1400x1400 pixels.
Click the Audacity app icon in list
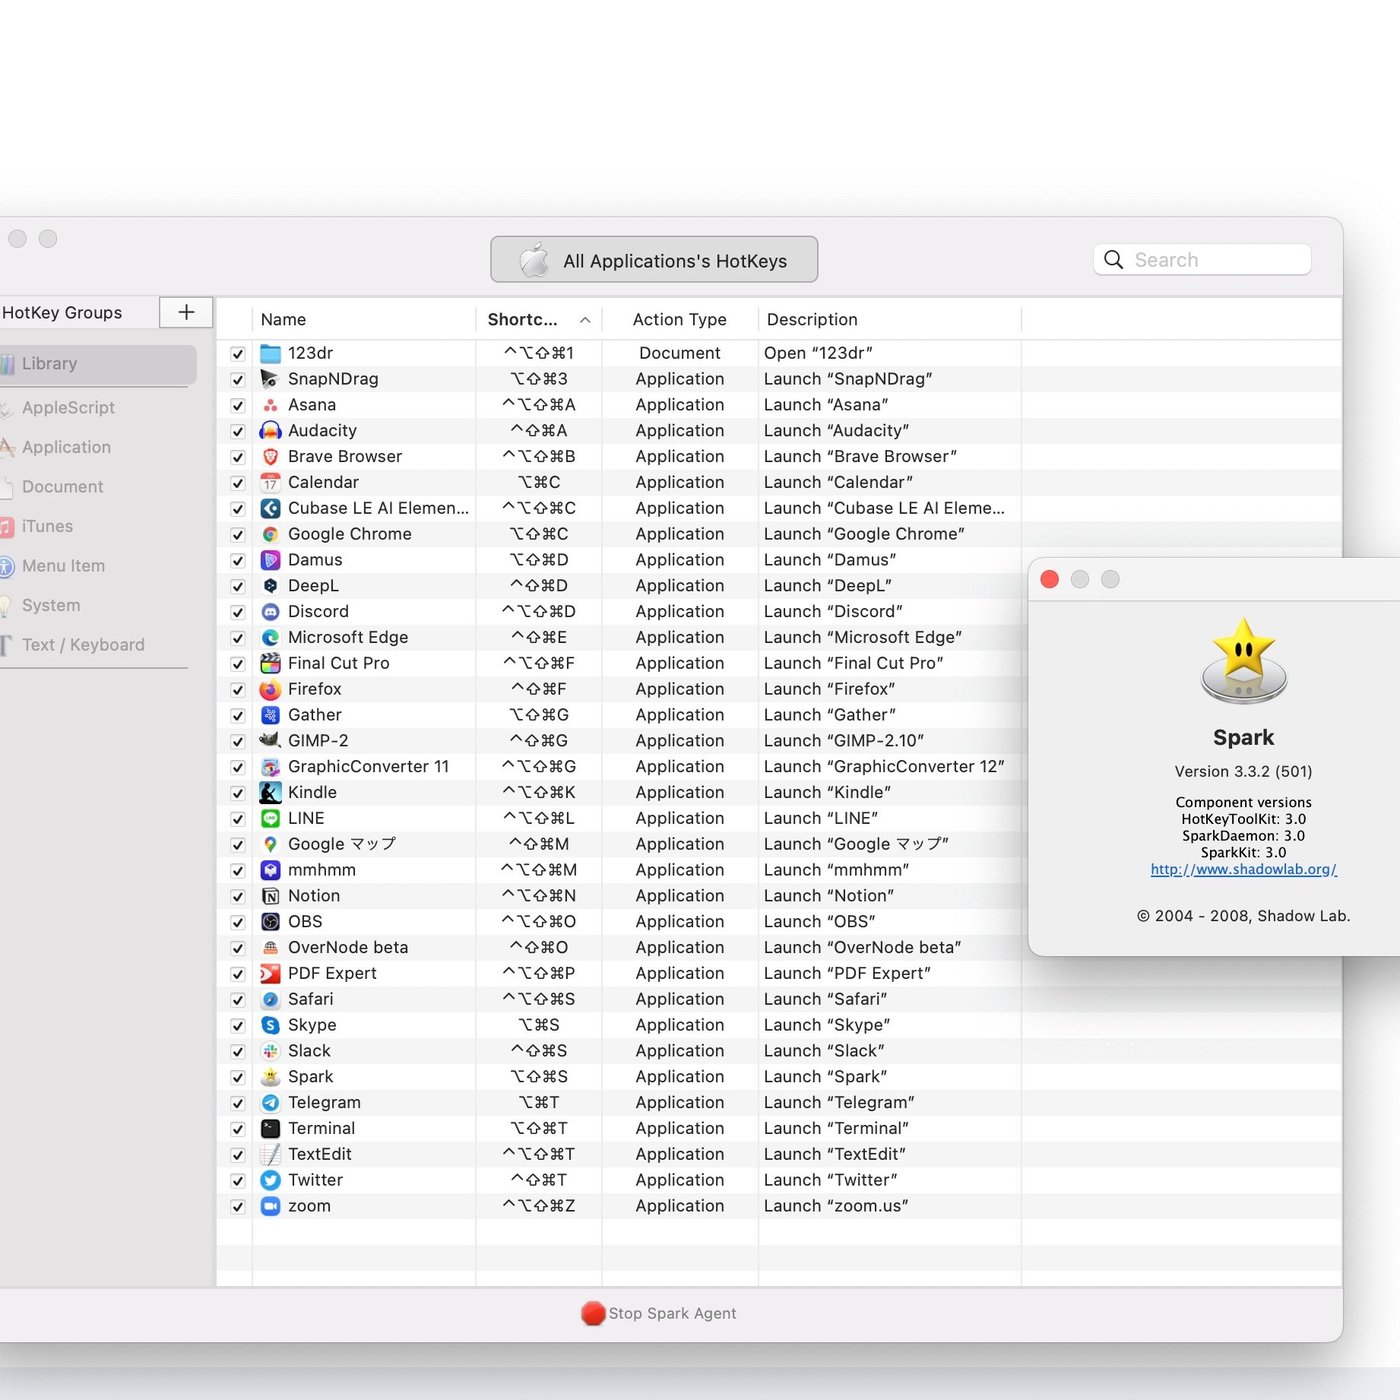click(270, 431)
